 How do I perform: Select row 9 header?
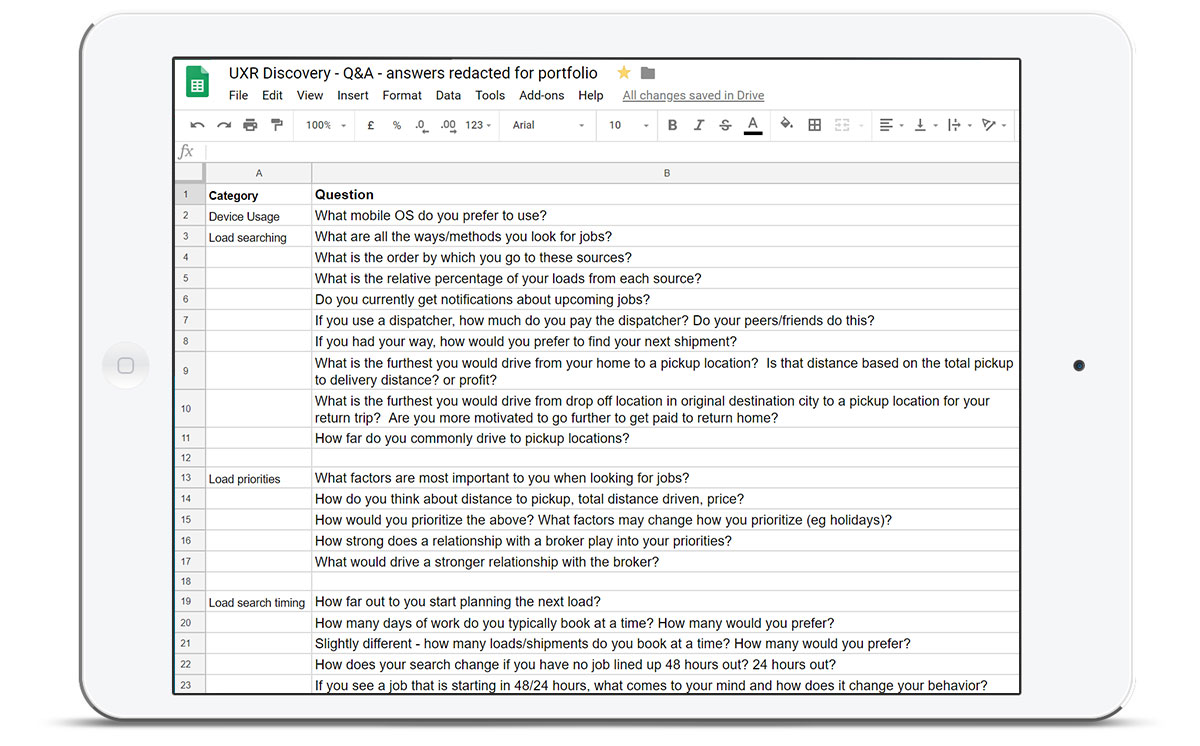pos(190,371)
